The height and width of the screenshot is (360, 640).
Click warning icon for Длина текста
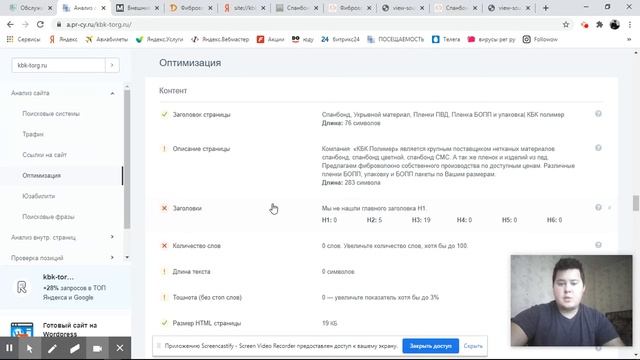(164, 271)
